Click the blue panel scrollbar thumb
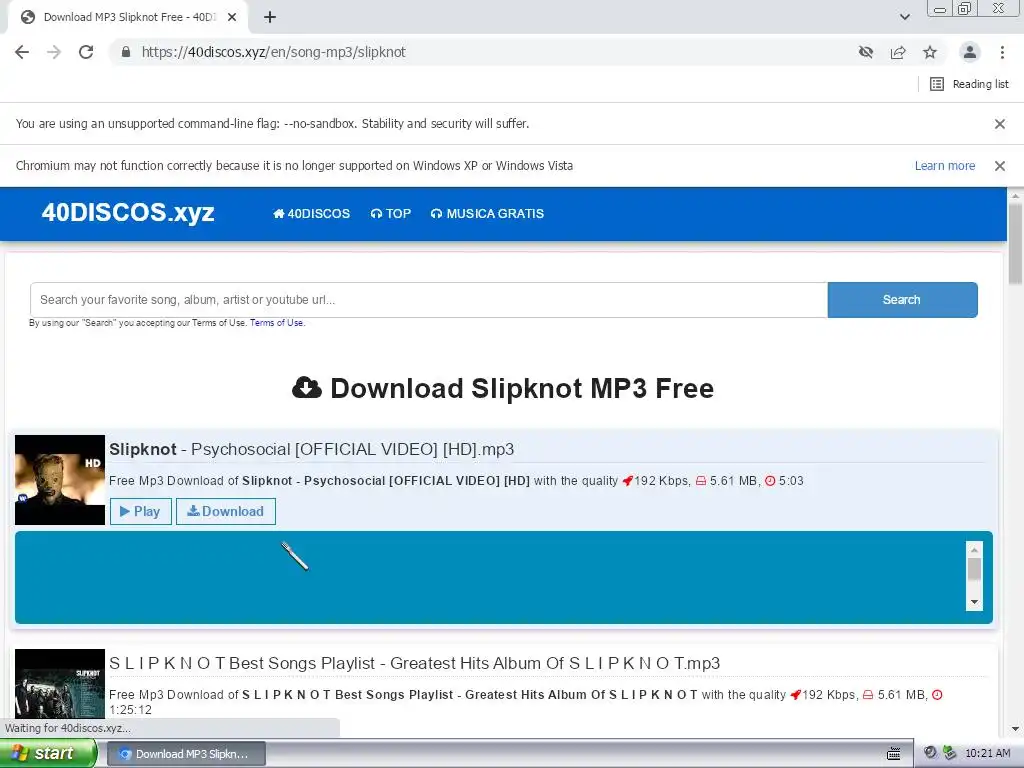This screenshot has height=768, width=1024. (974, 569)
